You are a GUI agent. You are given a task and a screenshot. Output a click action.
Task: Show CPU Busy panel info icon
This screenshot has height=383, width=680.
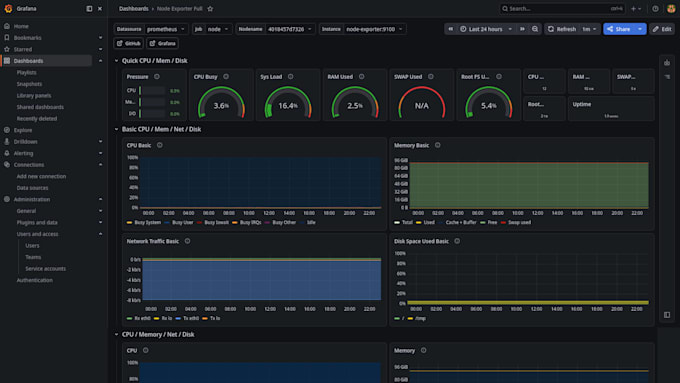coord(226,77)
